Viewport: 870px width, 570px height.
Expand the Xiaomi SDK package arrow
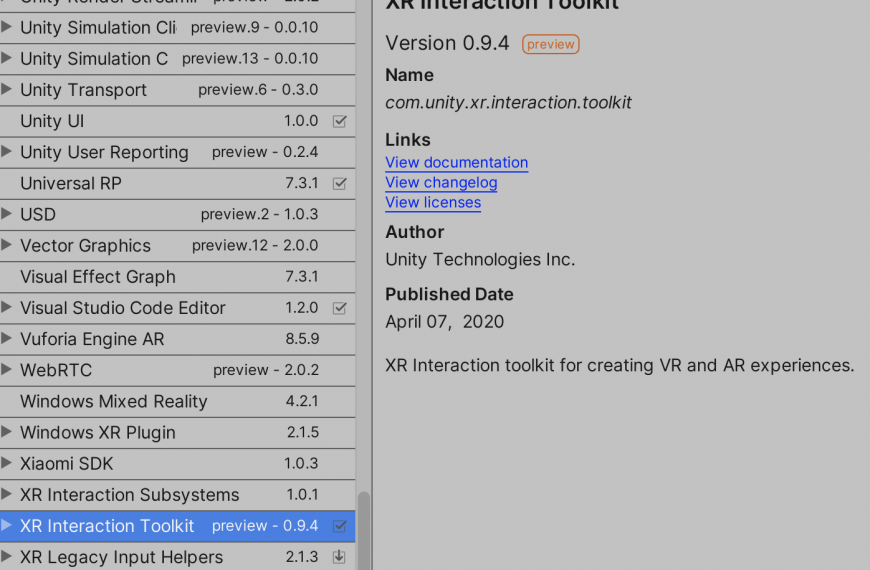6,462
